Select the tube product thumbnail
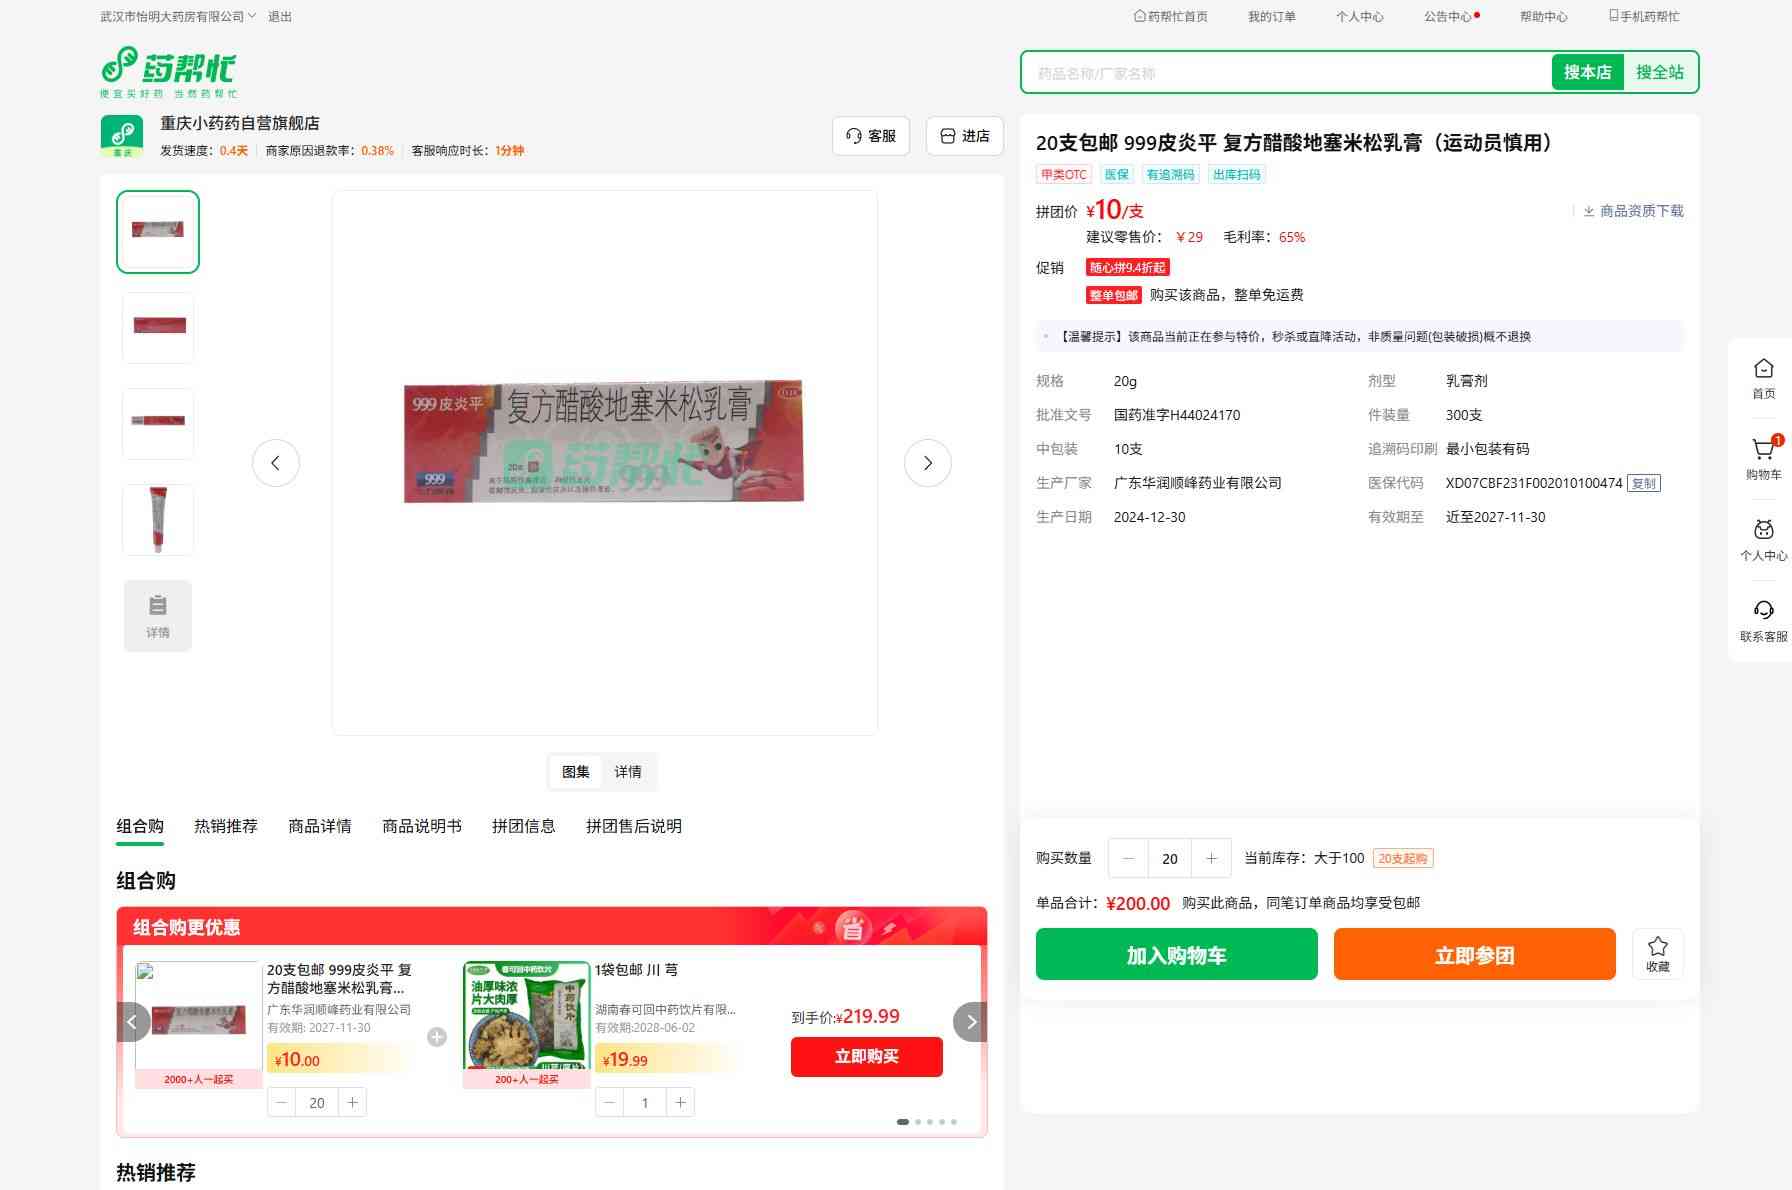 158,520
